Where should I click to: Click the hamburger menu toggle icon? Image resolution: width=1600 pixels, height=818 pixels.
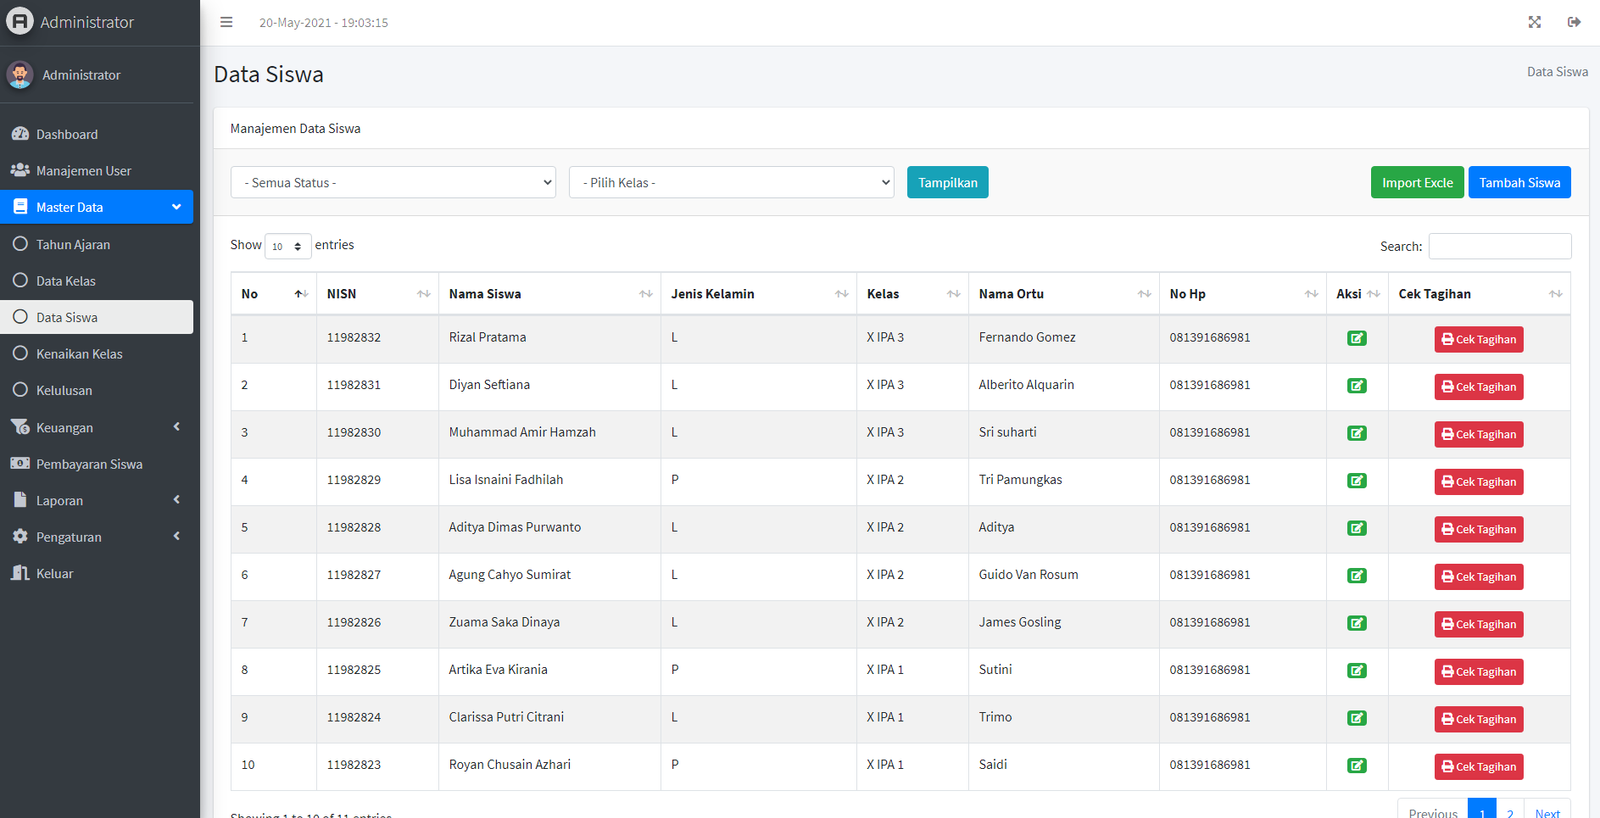click(226, 22)
